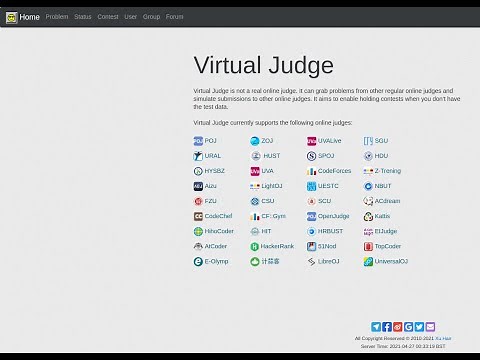
Task: Click the Virtual Judge logo icon in navbar
Action: click(11, 17)
